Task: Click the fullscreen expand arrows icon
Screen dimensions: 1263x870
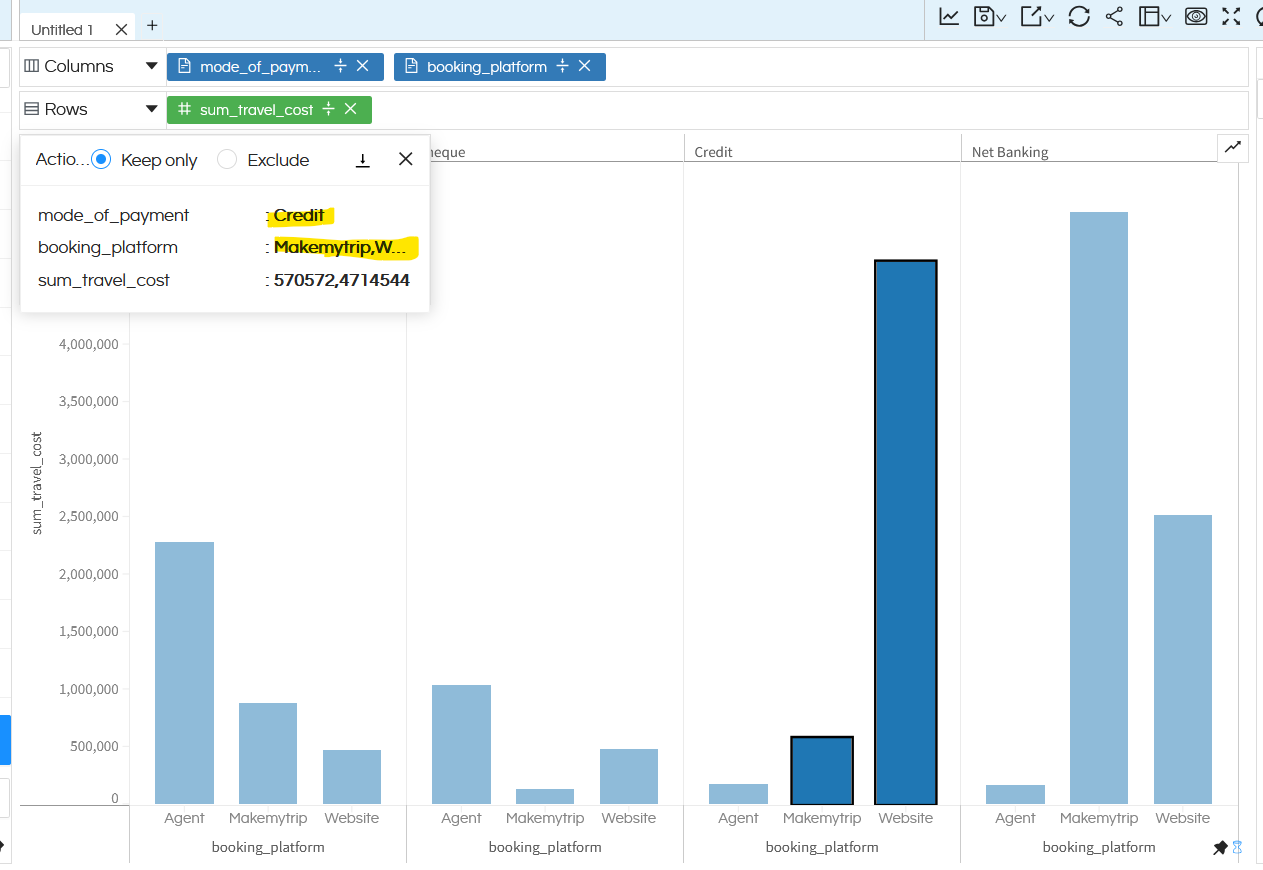Action: coord(1231,16)
